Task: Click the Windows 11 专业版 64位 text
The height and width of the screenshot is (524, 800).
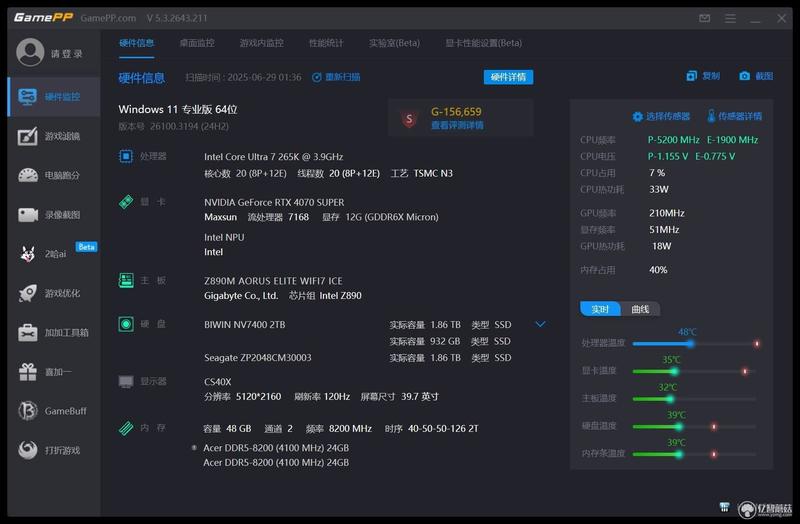Action: coord(178,109)
